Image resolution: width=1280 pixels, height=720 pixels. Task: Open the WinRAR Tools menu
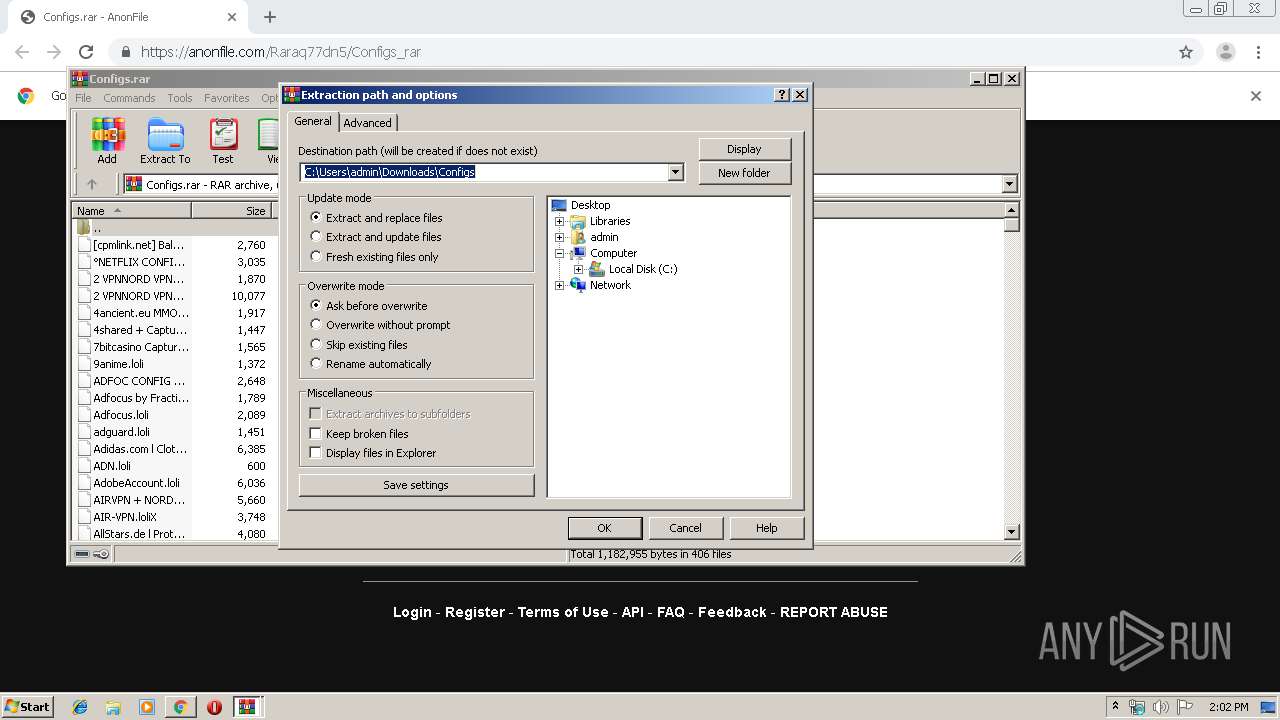pyautogui.click(x=180, y=98)
